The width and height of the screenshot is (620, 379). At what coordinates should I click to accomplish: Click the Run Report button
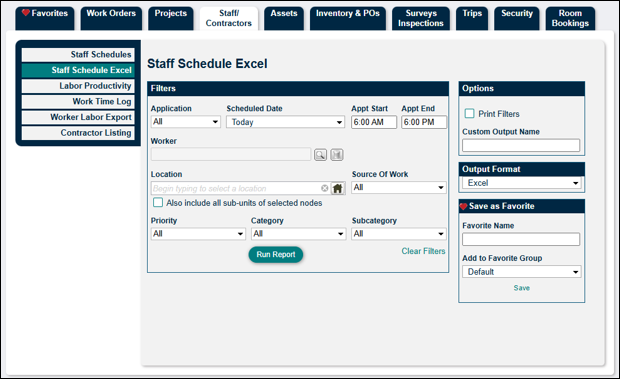[276, 255]
